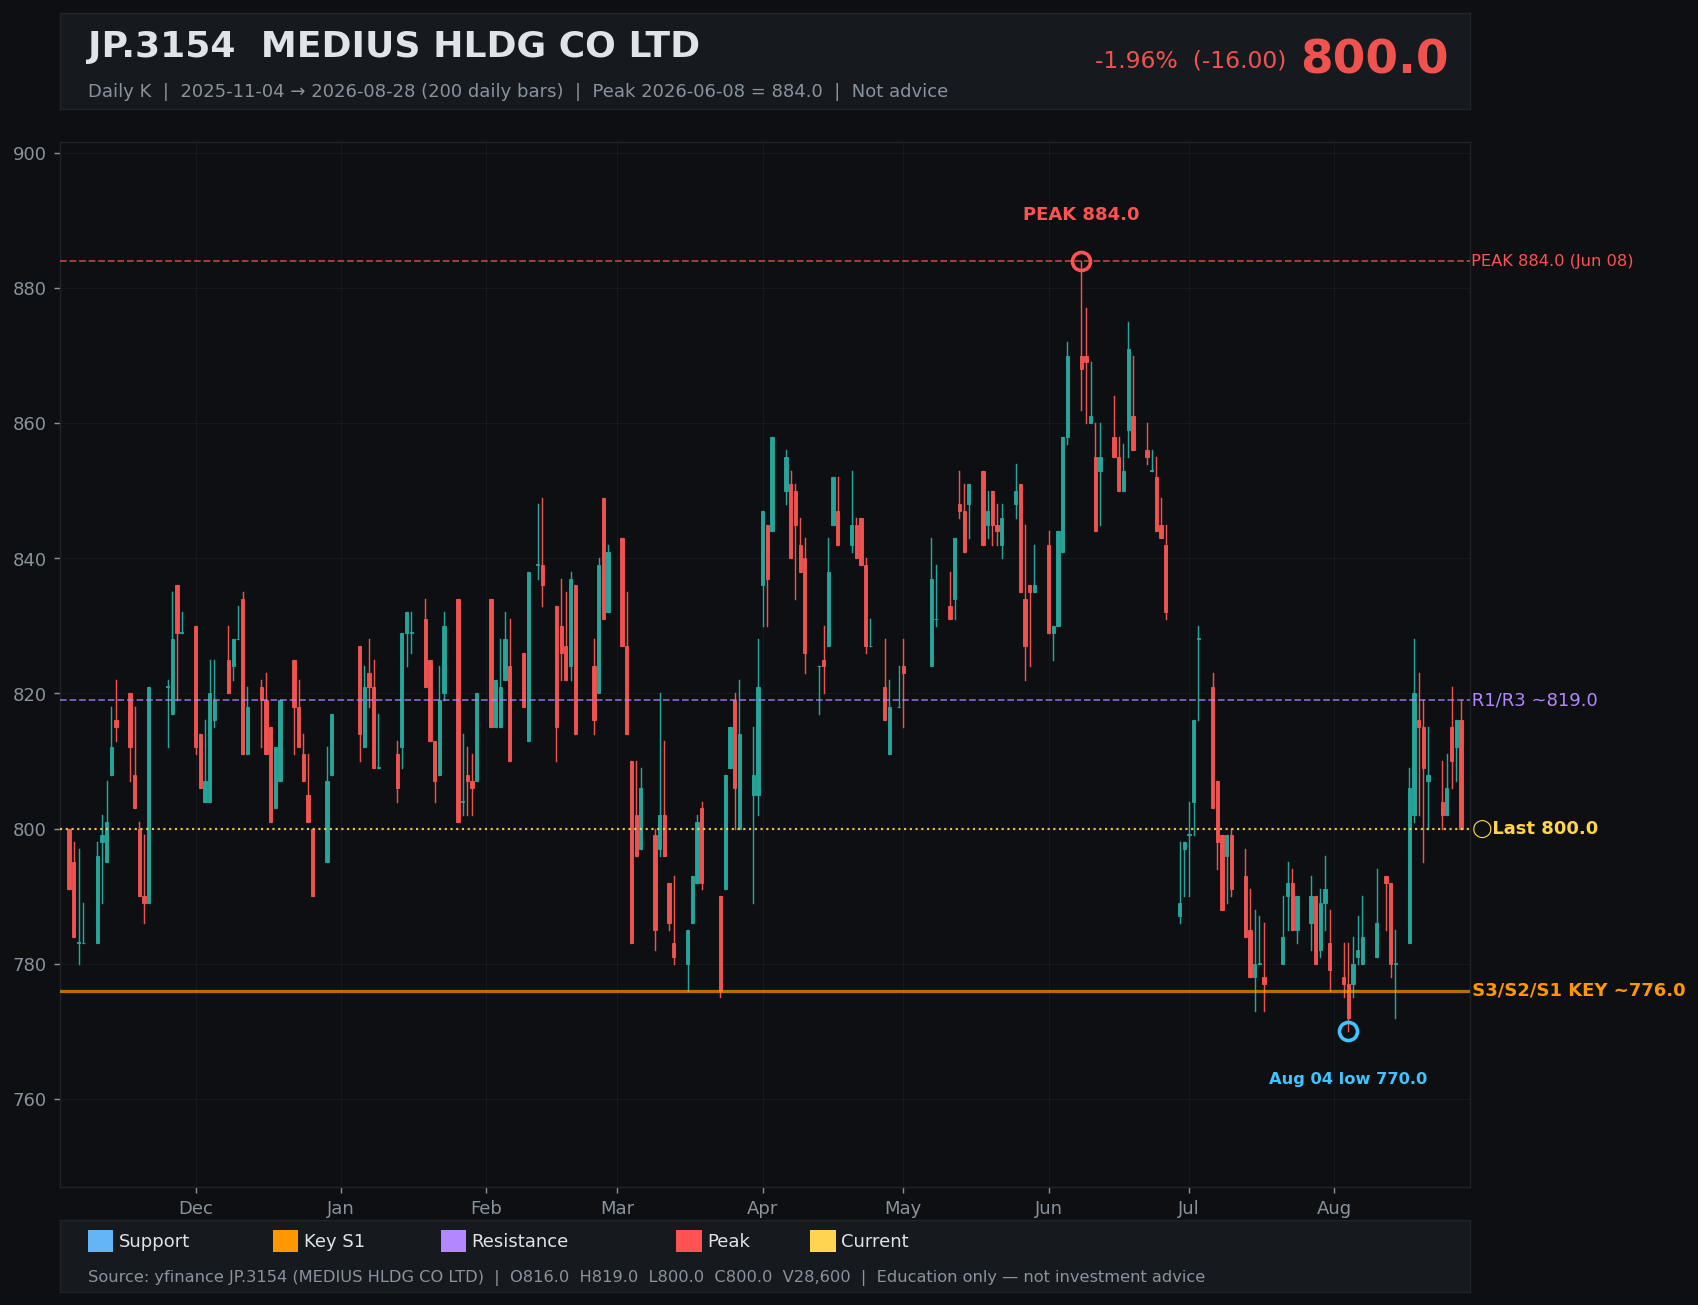Image resolution: width=1698 pixels, height=1305 pixels.
Task: Click the 'C800.0' close value in footer
Action: [743, 1277]
